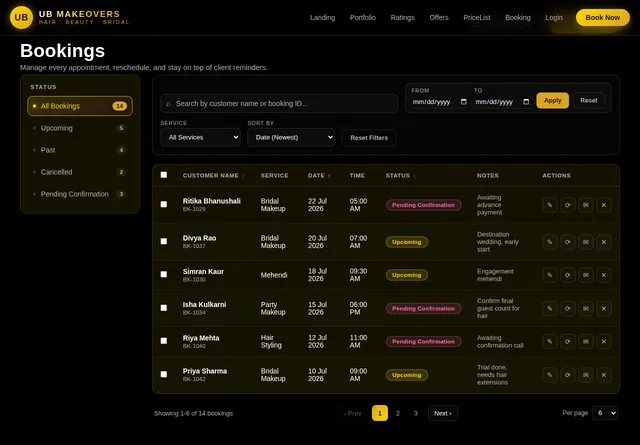Edit Simran Kaur's booking
The image size is (640, 445).
pyautogui.click(x=550, y=275)
